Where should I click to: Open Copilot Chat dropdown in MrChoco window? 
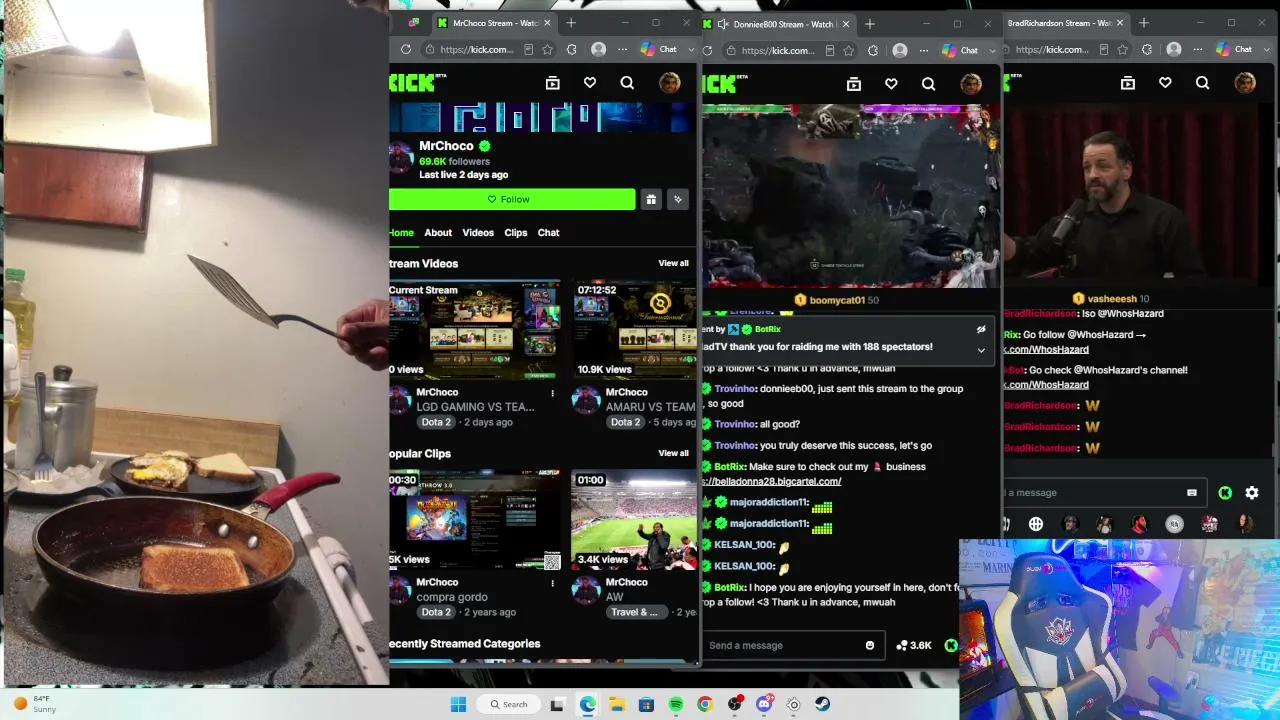[690, 50]
